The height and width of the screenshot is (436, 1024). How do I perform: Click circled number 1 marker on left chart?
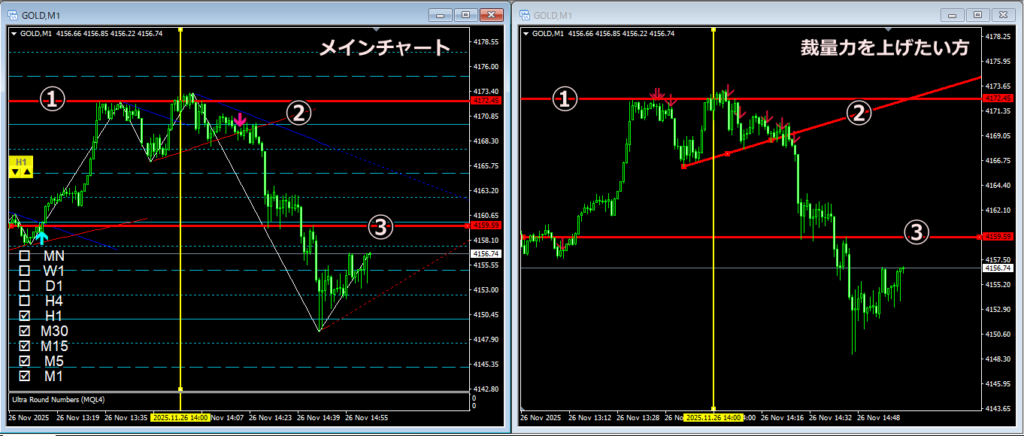point(52,99)
